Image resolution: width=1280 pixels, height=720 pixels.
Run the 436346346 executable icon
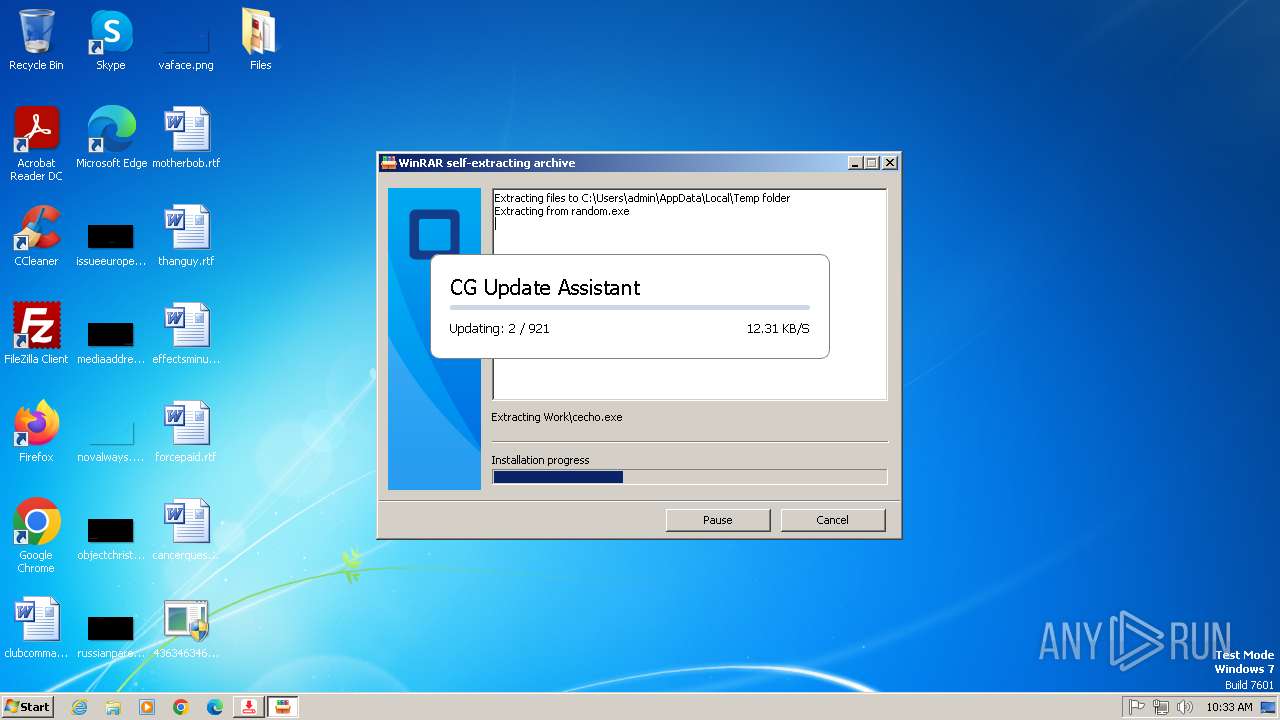coord(186,628)
